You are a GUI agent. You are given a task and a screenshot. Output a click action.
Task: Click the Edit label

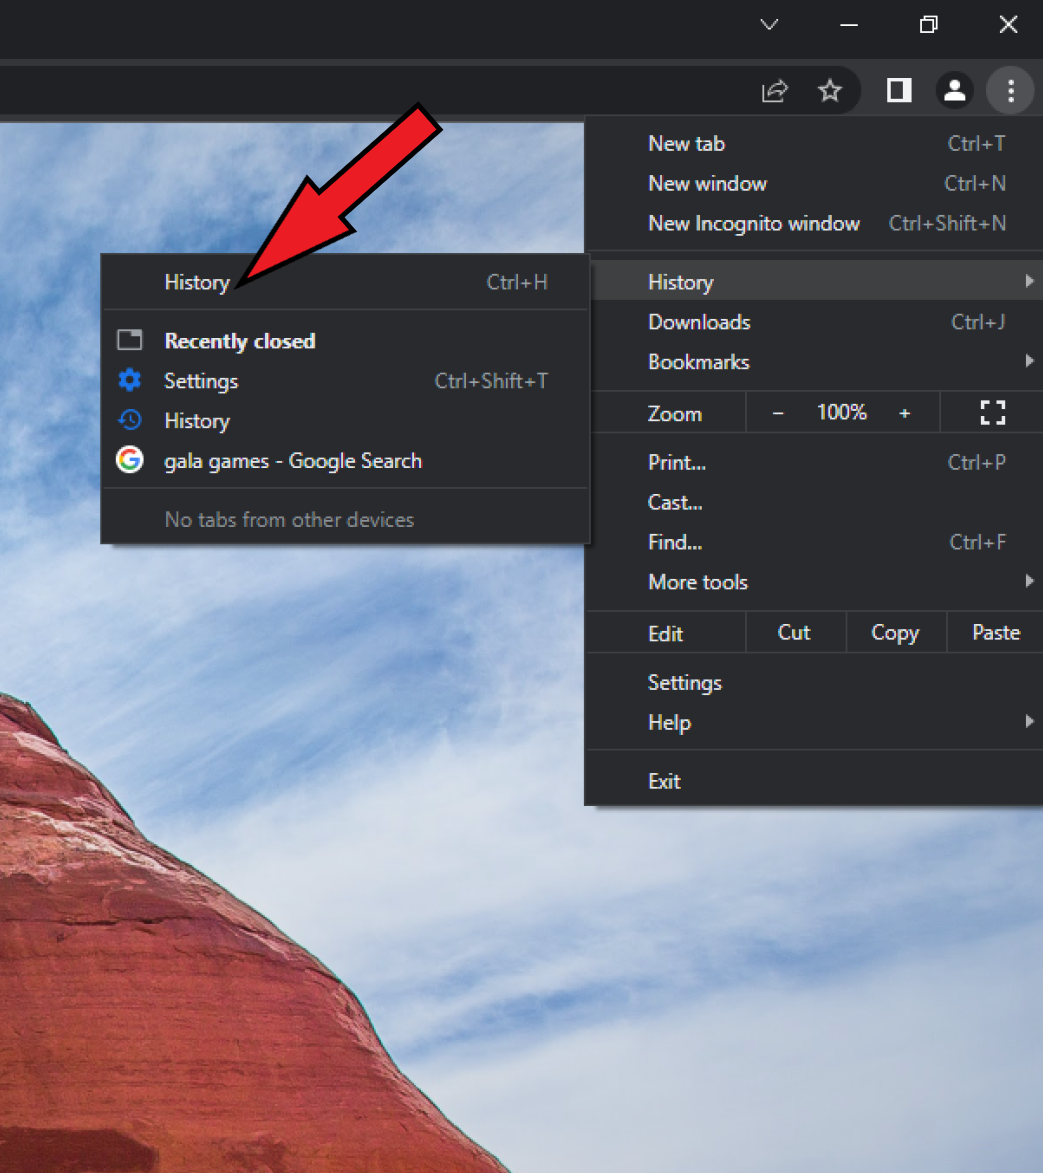pyautogui.click(x=665, y=634)
